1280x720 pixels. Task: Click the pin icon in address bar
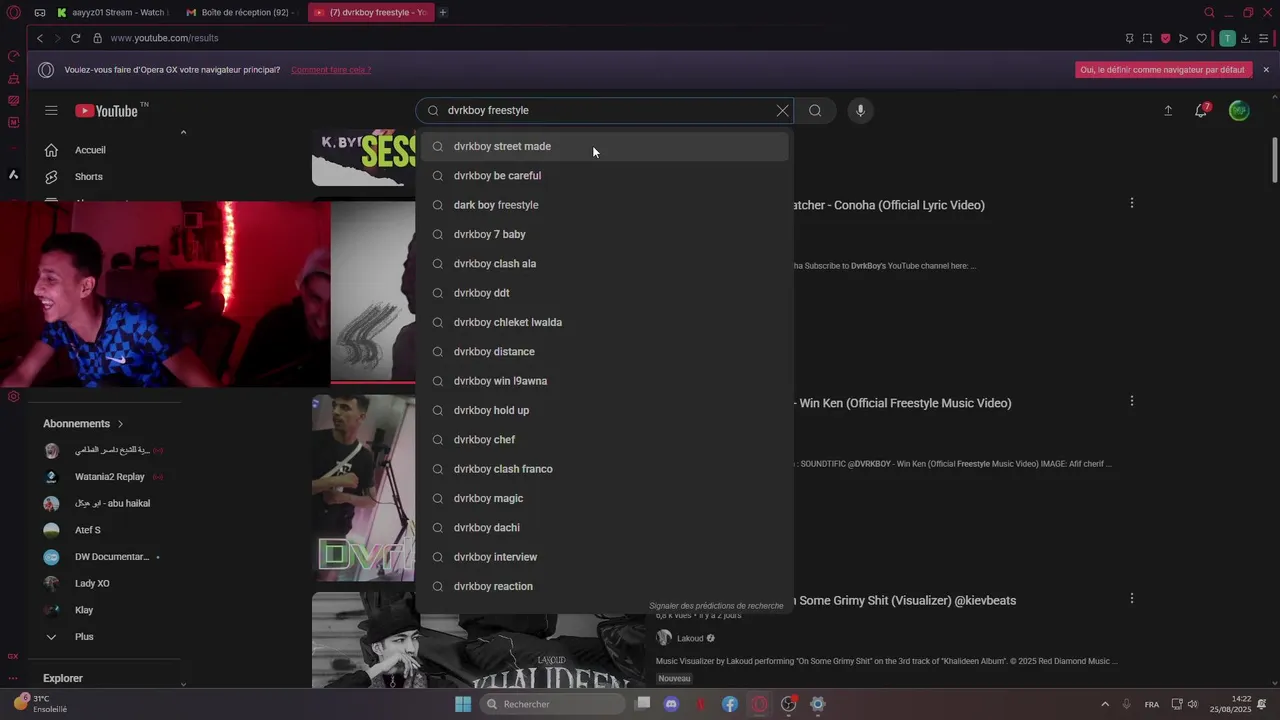1130,38
